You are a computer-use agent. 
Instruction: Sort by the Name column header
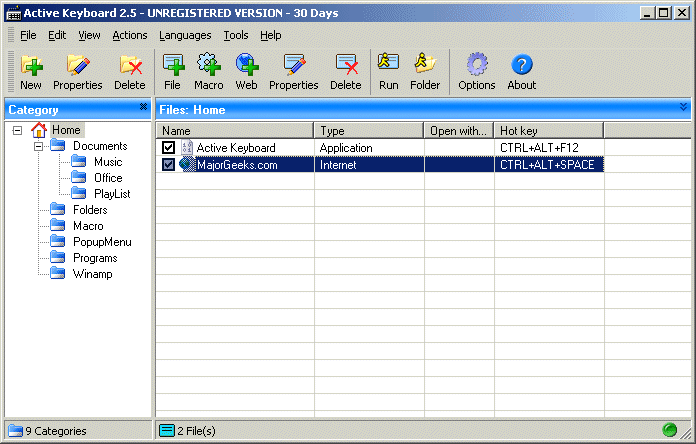[x=235, y=131]
